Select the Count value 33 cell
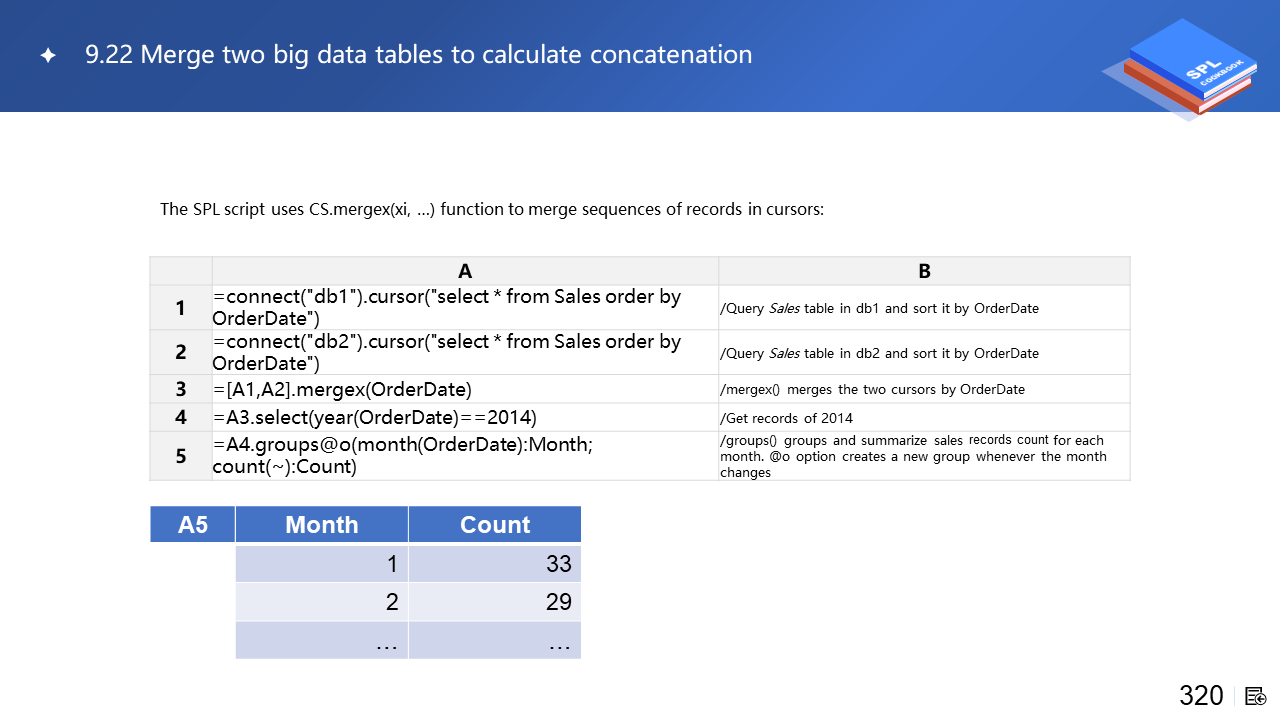The height and width of the screenshot is (720, 1280). pos(495,564)
